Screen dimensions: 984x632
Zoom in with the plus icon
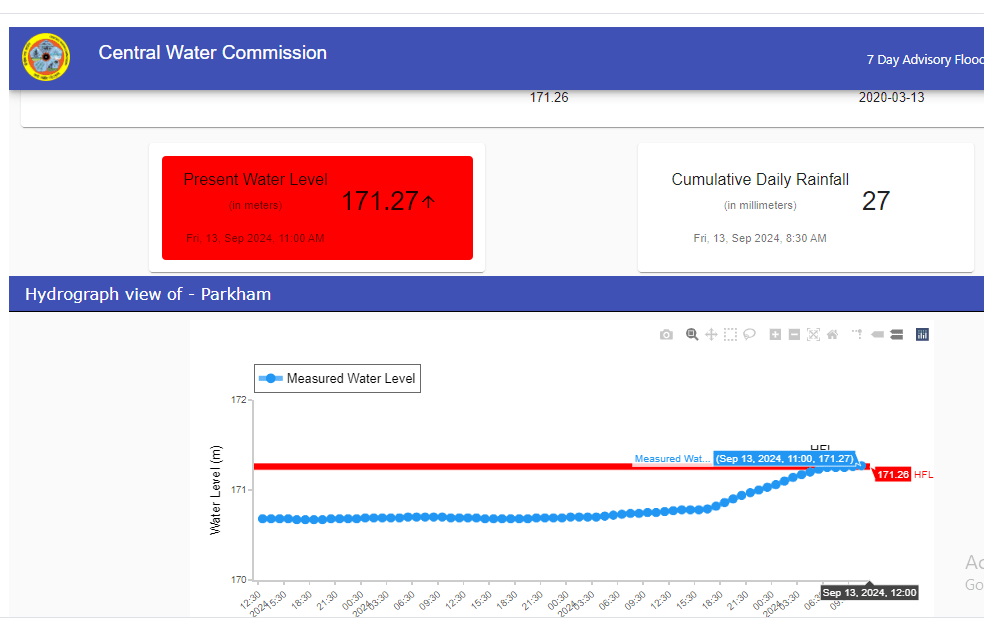(x=775, y=335)
